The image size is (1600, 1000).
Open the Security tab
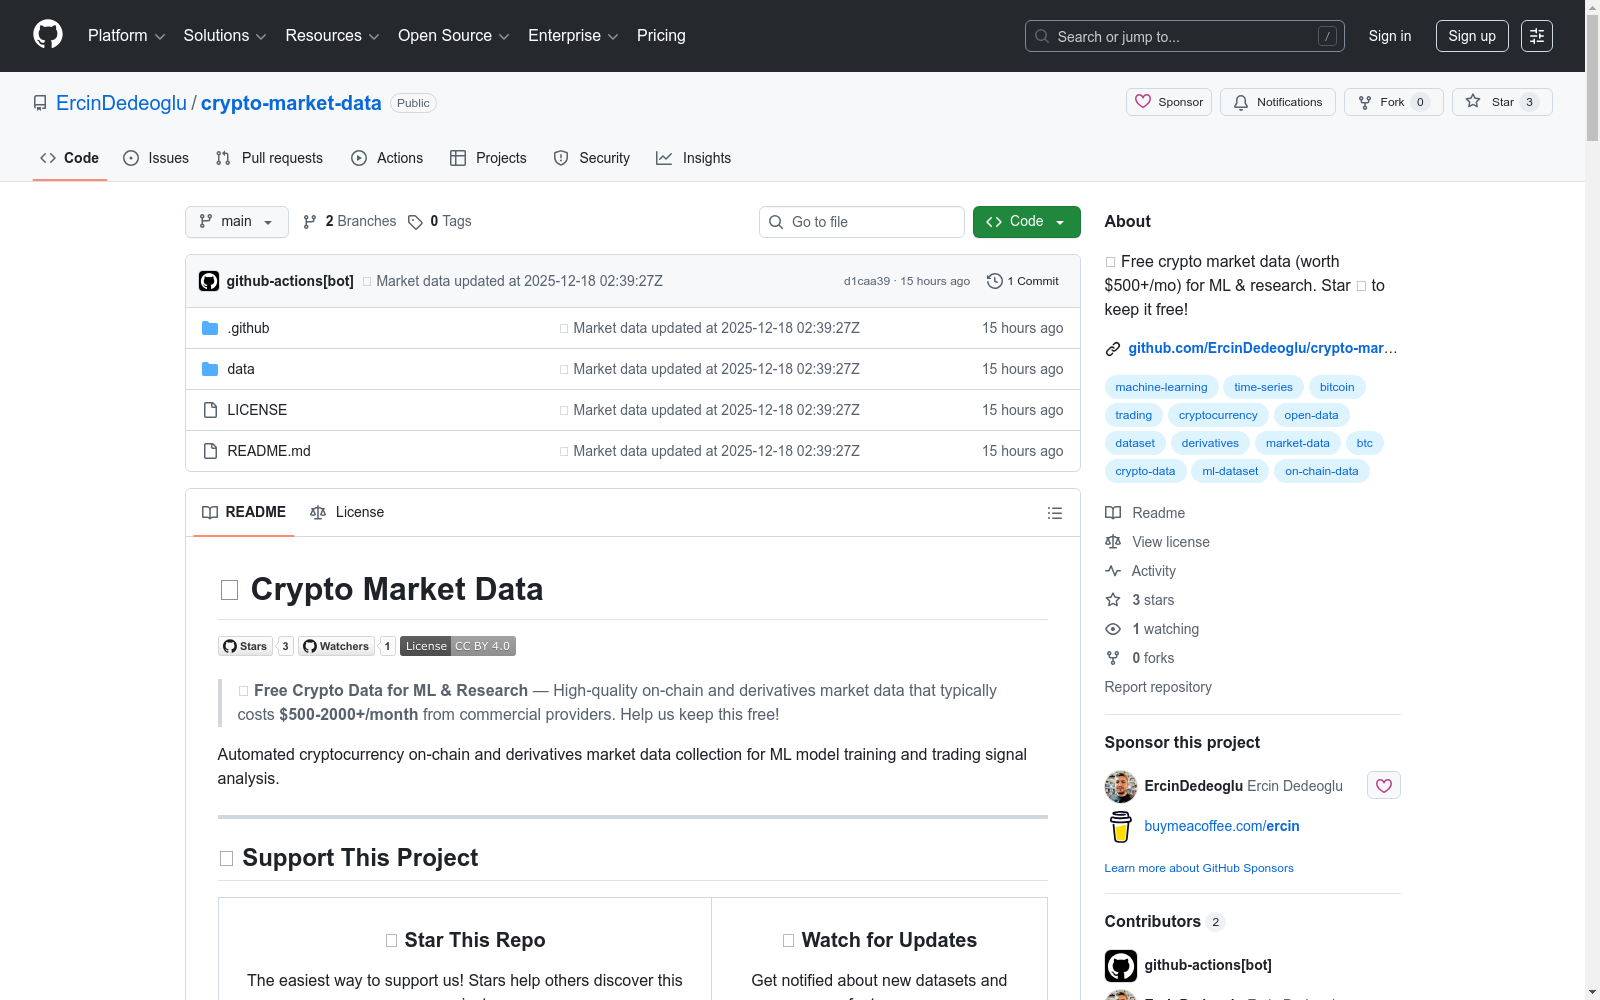pyautogui.click(x=592, y=158)
